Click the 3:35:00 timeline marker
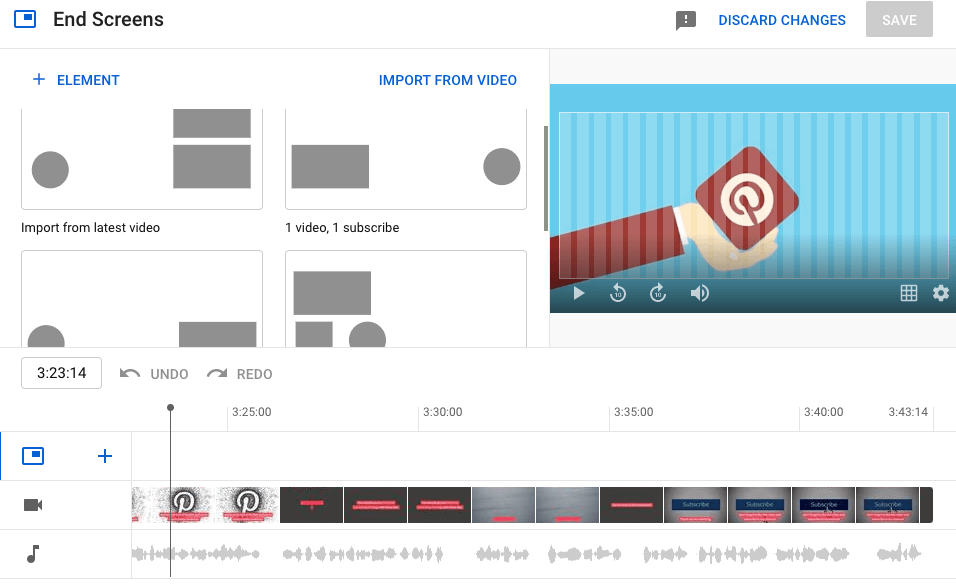 pos(633,412)
